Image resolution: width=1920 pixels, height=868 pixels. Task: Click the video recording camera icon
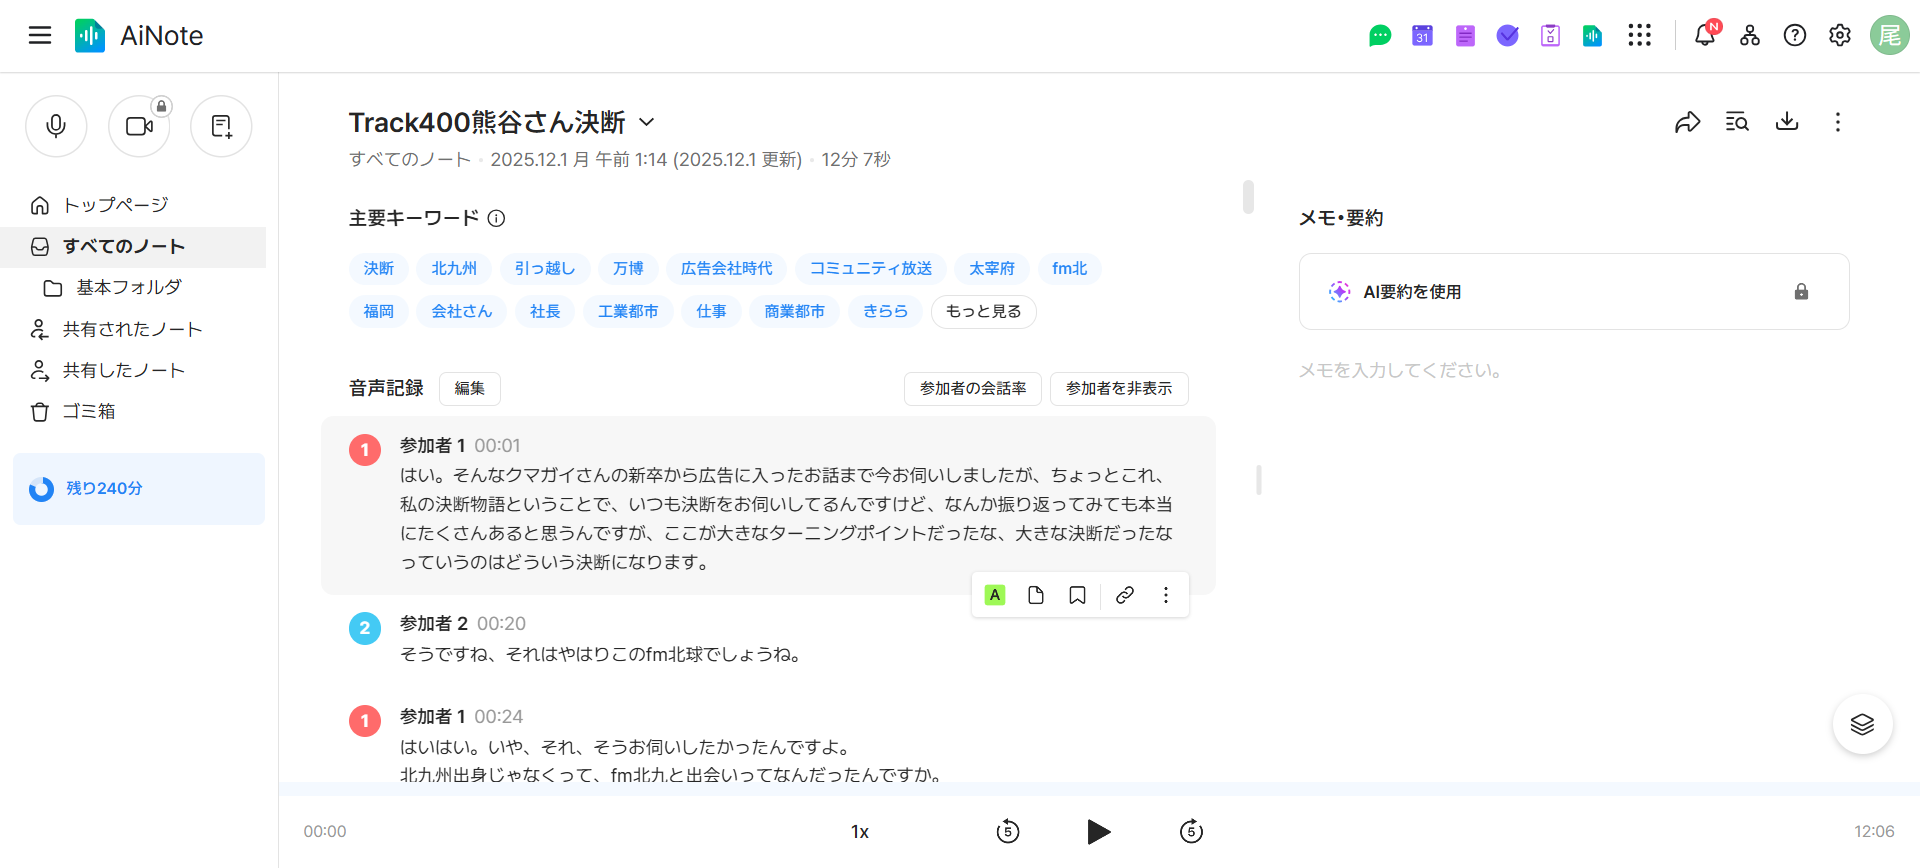(x=139, y=126)
